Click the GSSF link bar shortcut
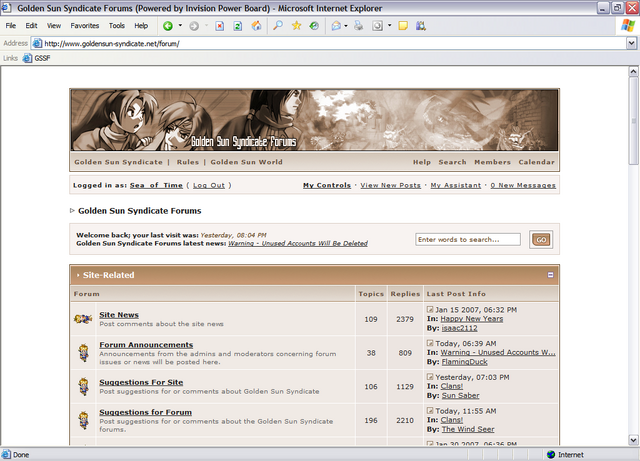640x461 pixels. pyautogui.click(x=37, y=58)
